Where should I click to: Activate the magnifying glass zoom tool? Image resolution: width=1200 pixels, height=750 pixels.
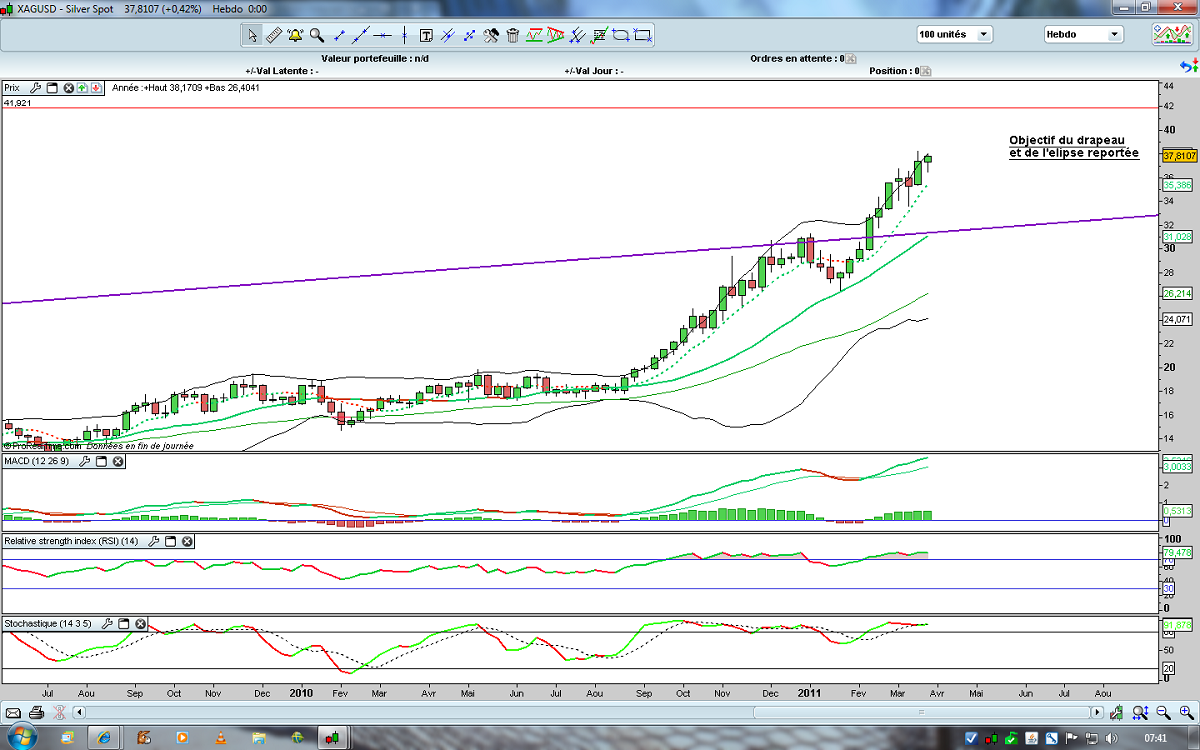pos(317,35)
